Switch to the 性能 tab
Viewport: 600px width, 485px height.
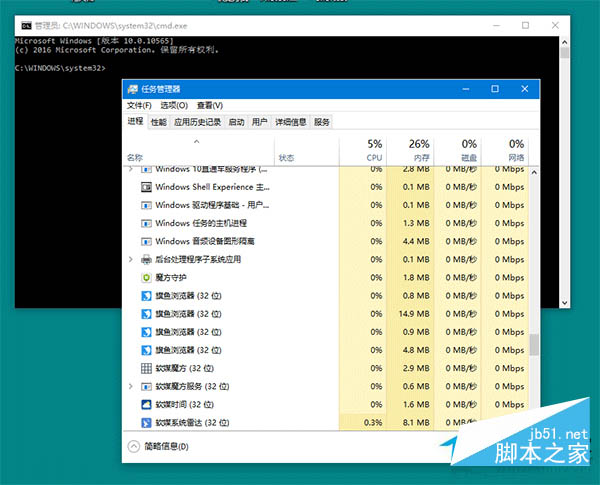(158, 122)
